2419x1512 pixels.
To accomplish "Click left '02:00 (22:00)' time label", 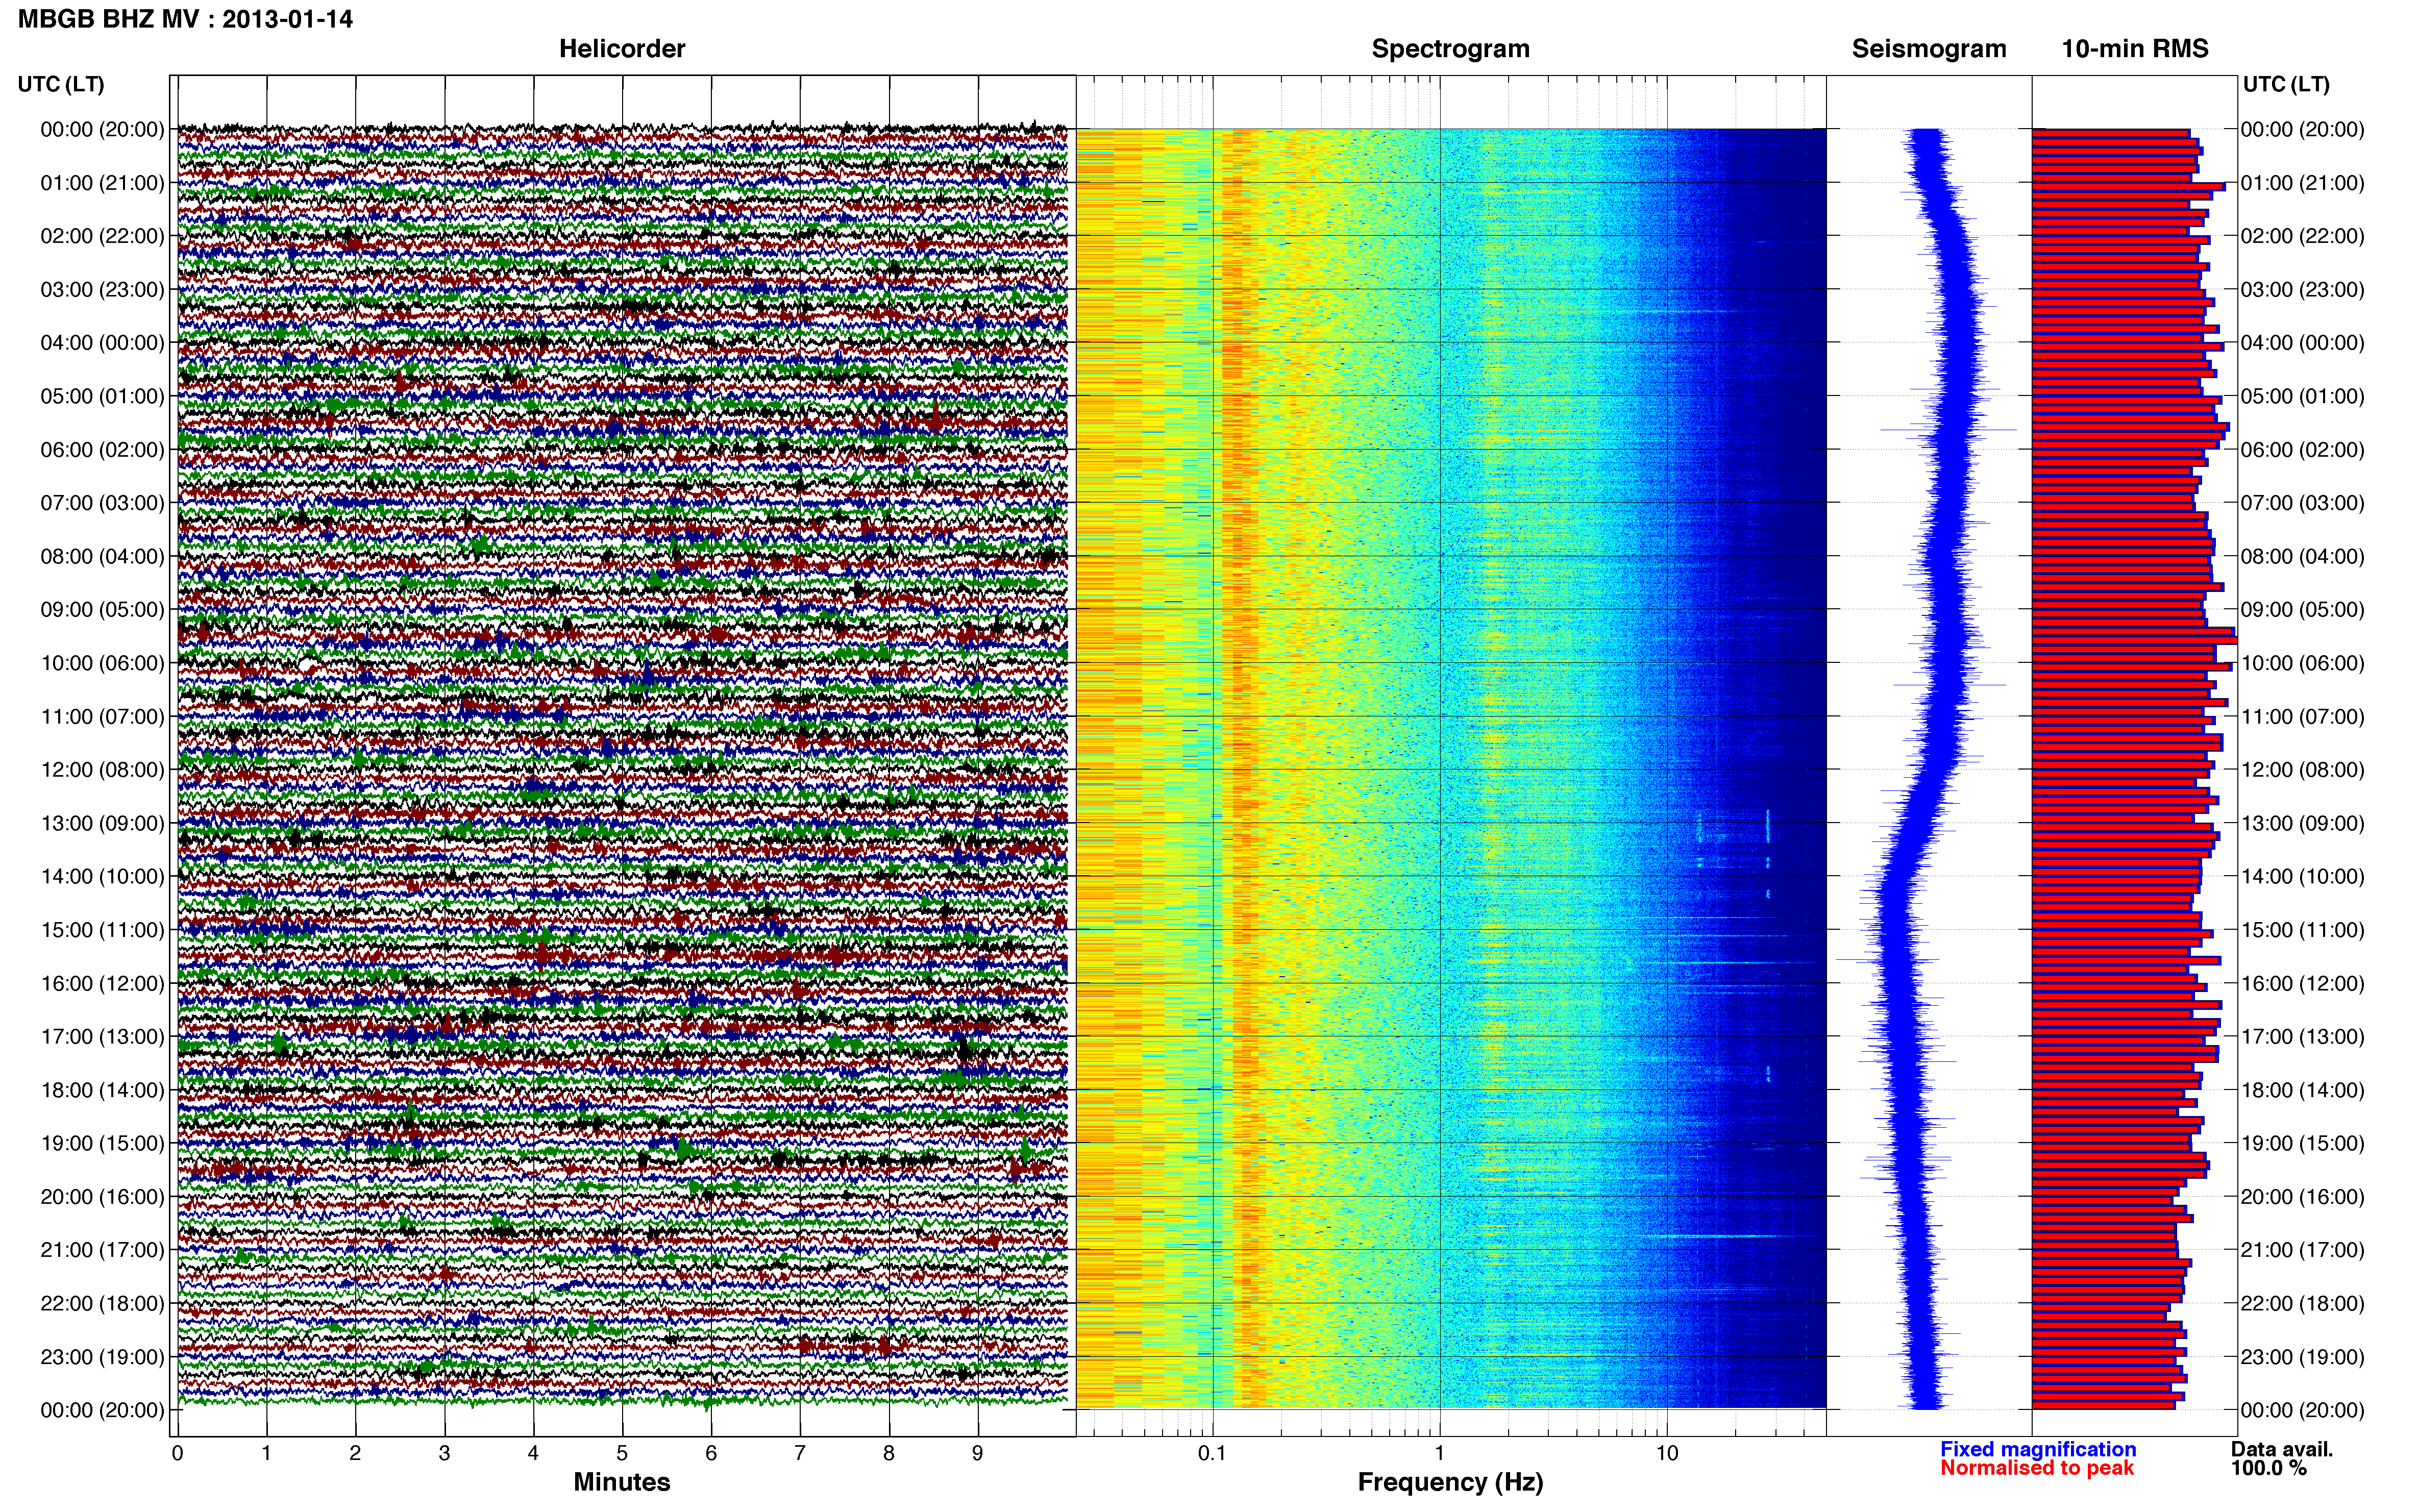I will point(102,236).
